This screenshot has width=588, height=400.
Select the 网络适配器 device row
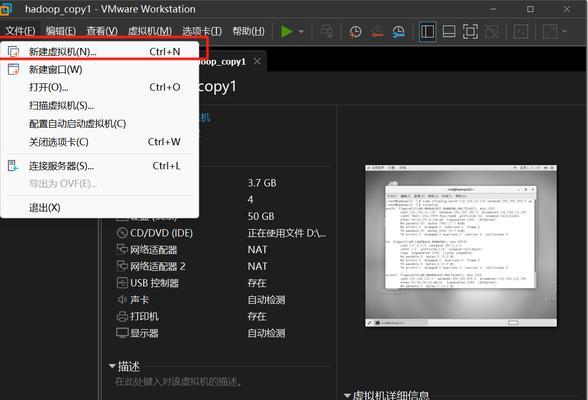point(221,250)
